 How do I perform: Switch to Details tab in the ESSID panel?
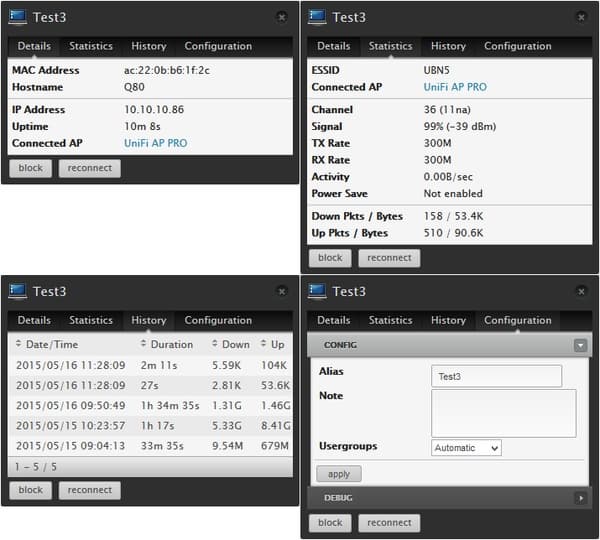tap(334, 46)
